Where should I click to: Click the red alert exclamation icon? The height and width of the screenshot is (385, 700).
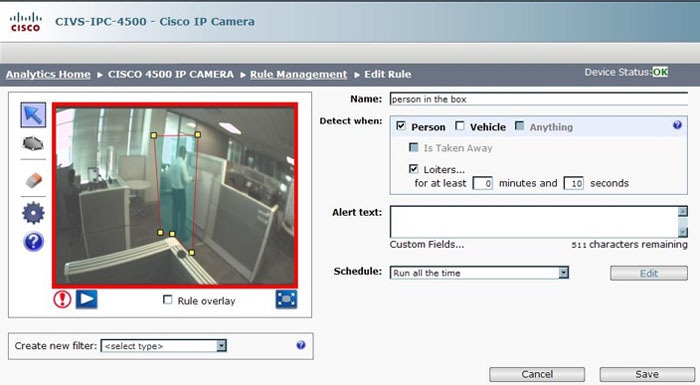click(62, 299)
